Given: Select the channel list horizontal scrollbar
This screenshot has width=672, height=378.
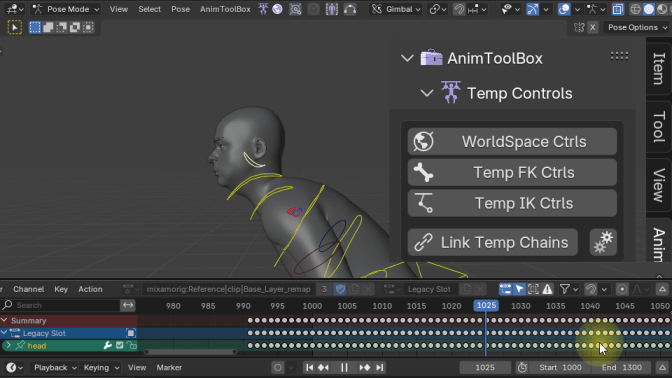Looking at the screenshot, I should (191, 352).
